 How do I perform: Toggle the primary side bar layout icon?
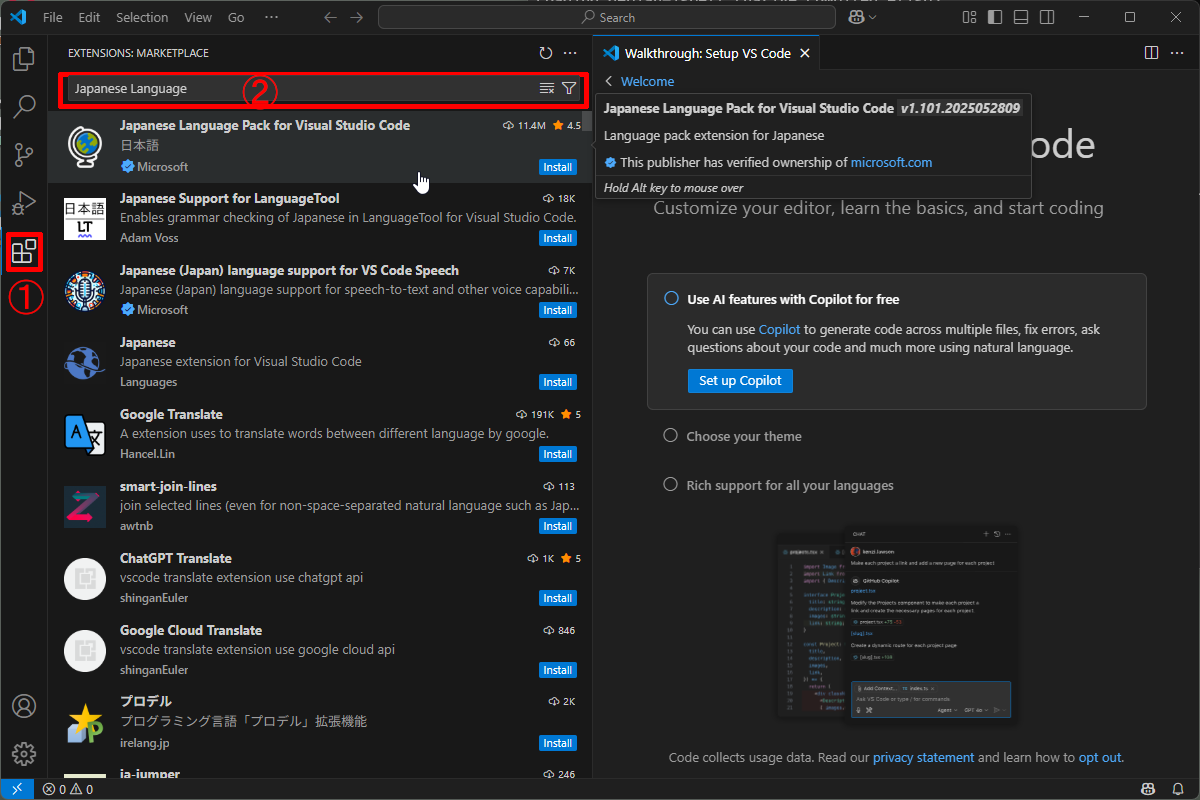[x=995, y=17]
